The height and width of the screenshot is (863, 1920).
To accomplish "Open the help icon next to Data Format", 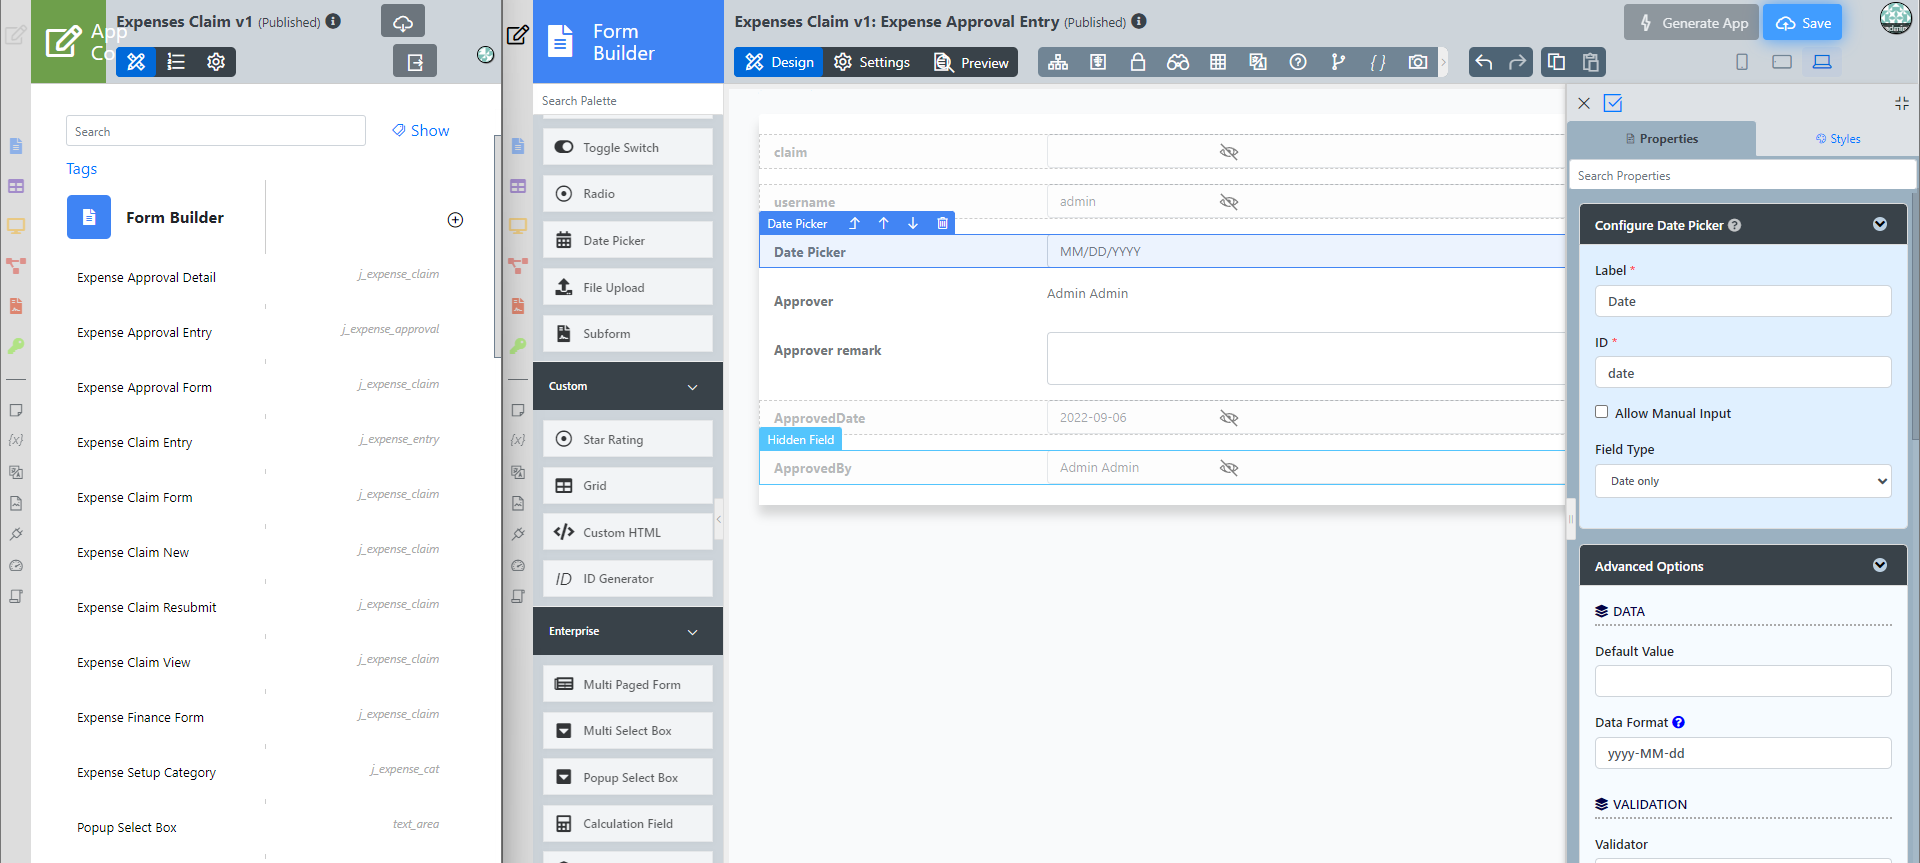I will click(x=1679, y=722).
